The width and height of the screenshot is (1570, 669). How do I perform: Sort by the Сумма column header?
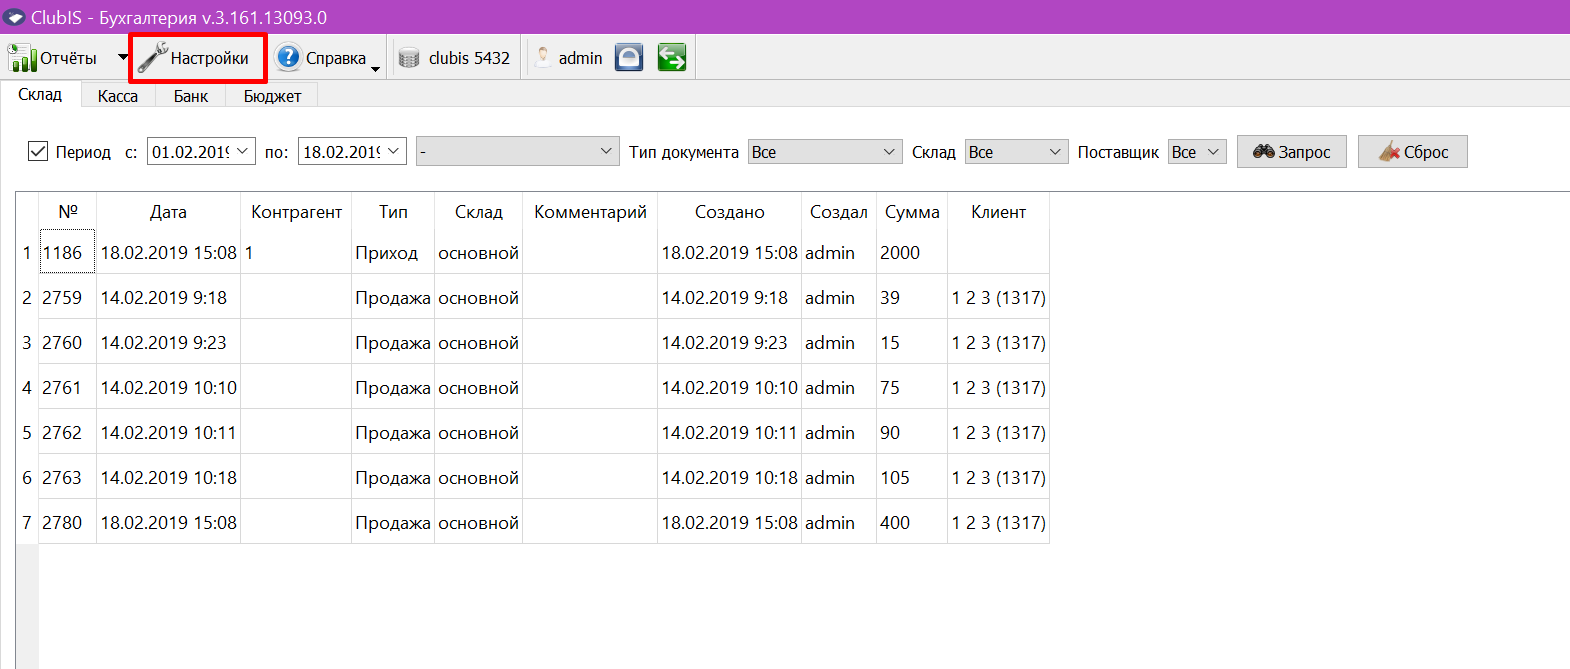pyautogui.click(x=912, y=212)
